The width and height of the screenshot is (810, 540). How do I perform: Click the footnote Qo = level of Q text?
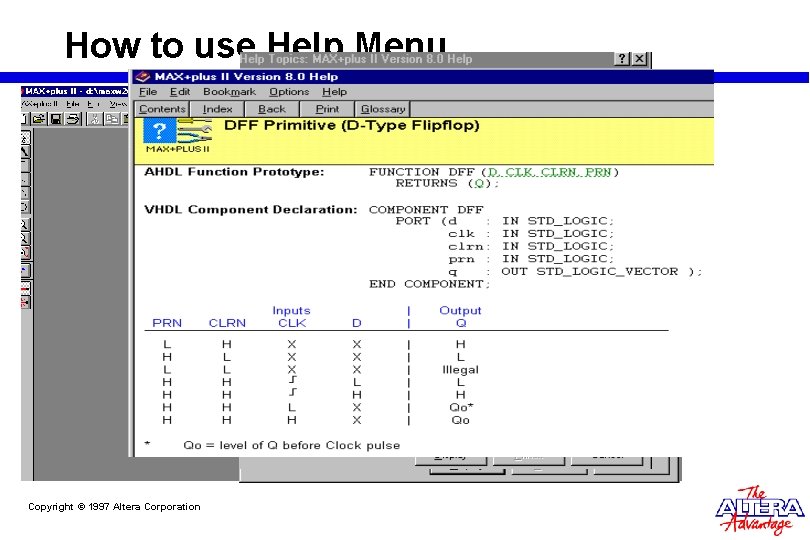tap(291, 445)
